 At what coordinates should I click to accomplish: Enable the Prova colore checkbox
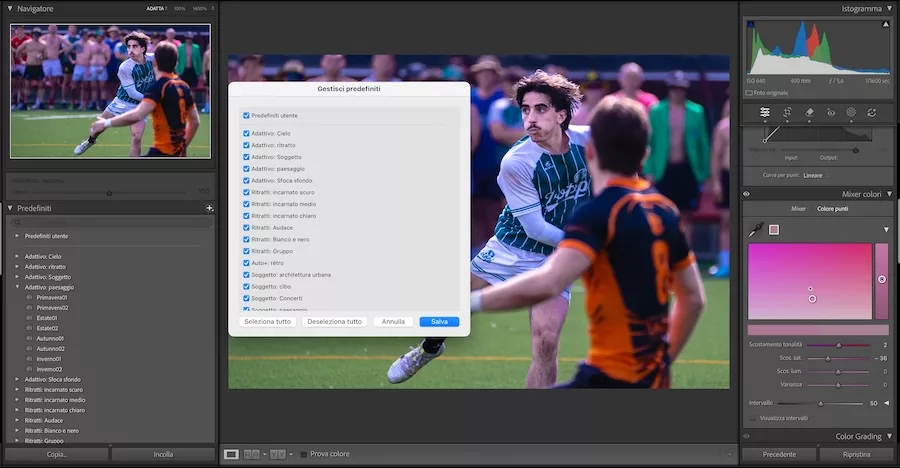click(x=304, y=454)
